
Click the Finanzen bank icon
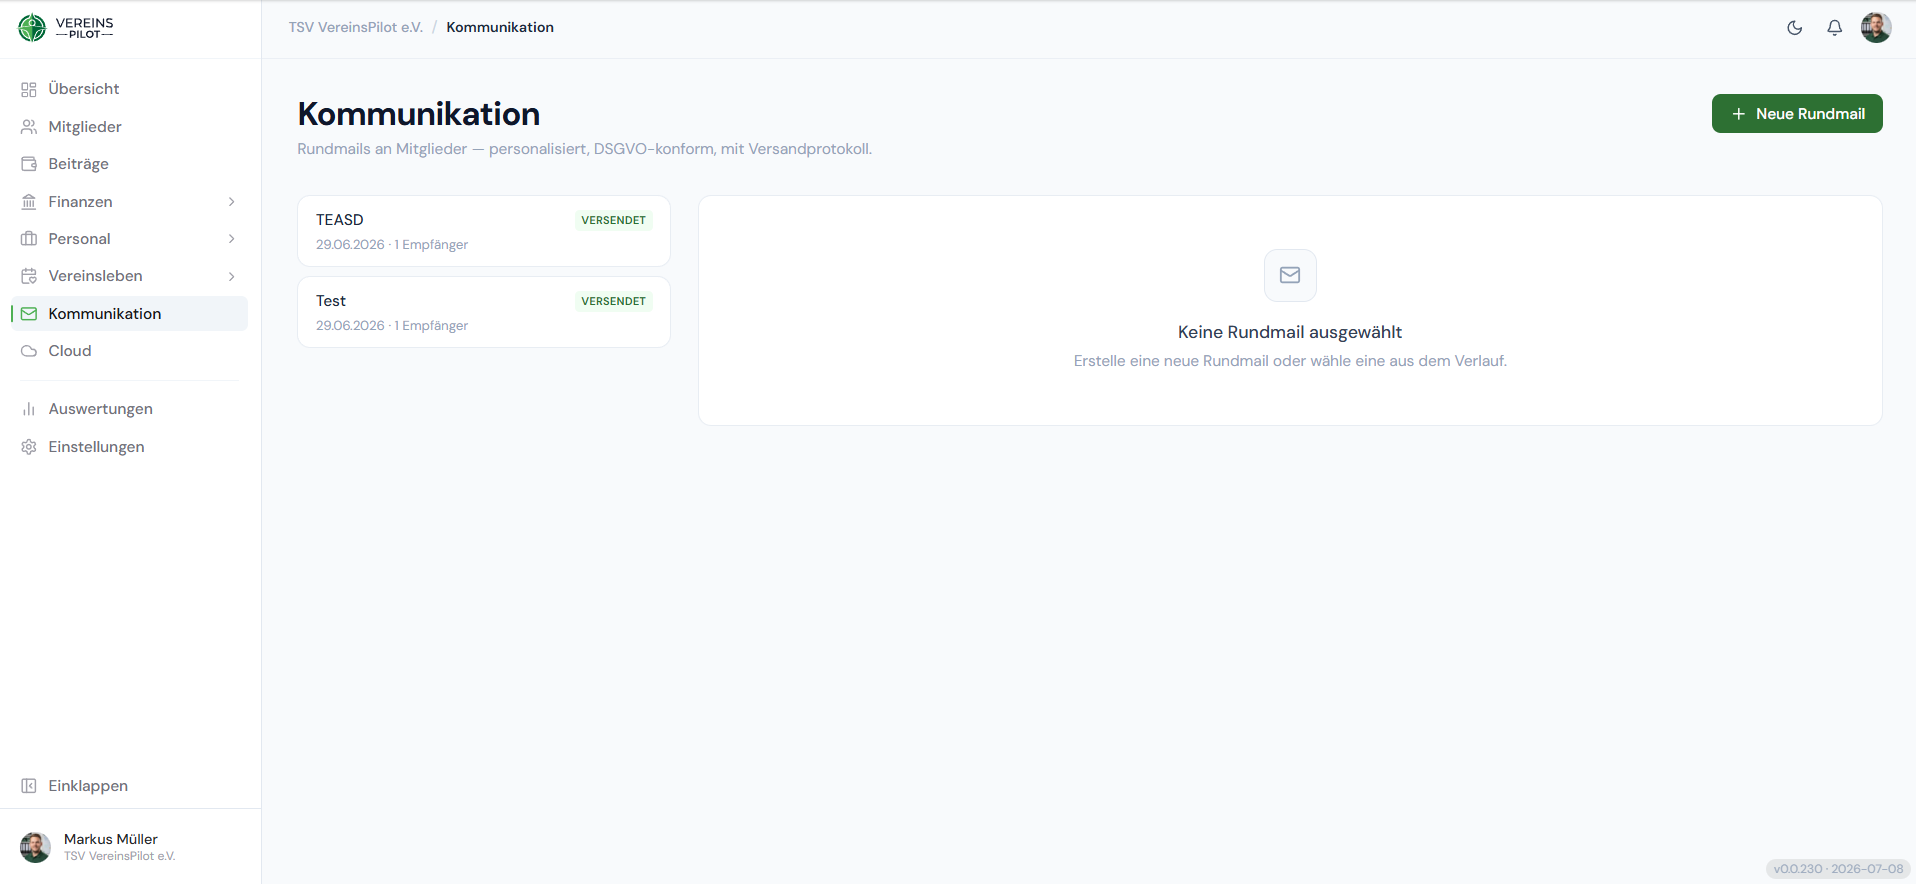pyautogui.click(x=29, y=202)
